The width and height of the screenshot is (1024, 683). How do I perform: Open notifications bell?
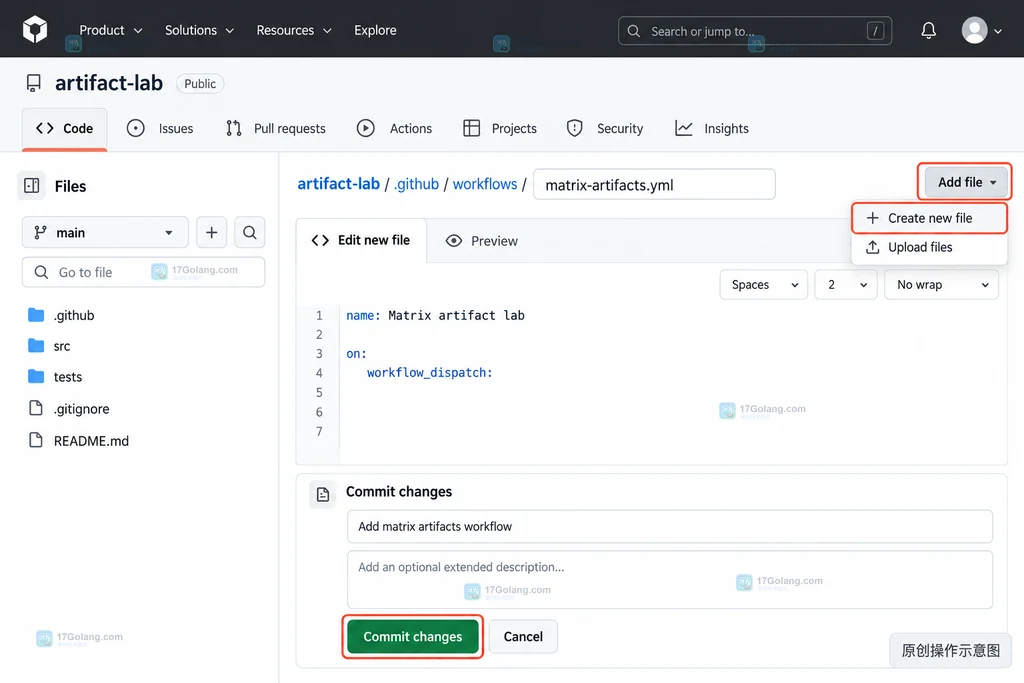(928, 30)
